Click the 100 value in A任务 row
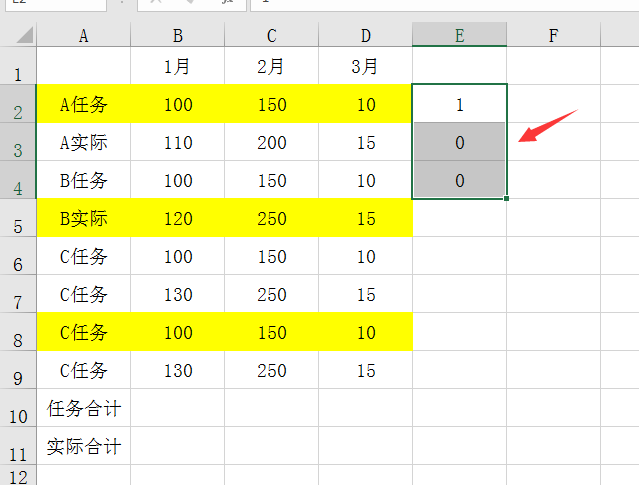 pos(178,104)
